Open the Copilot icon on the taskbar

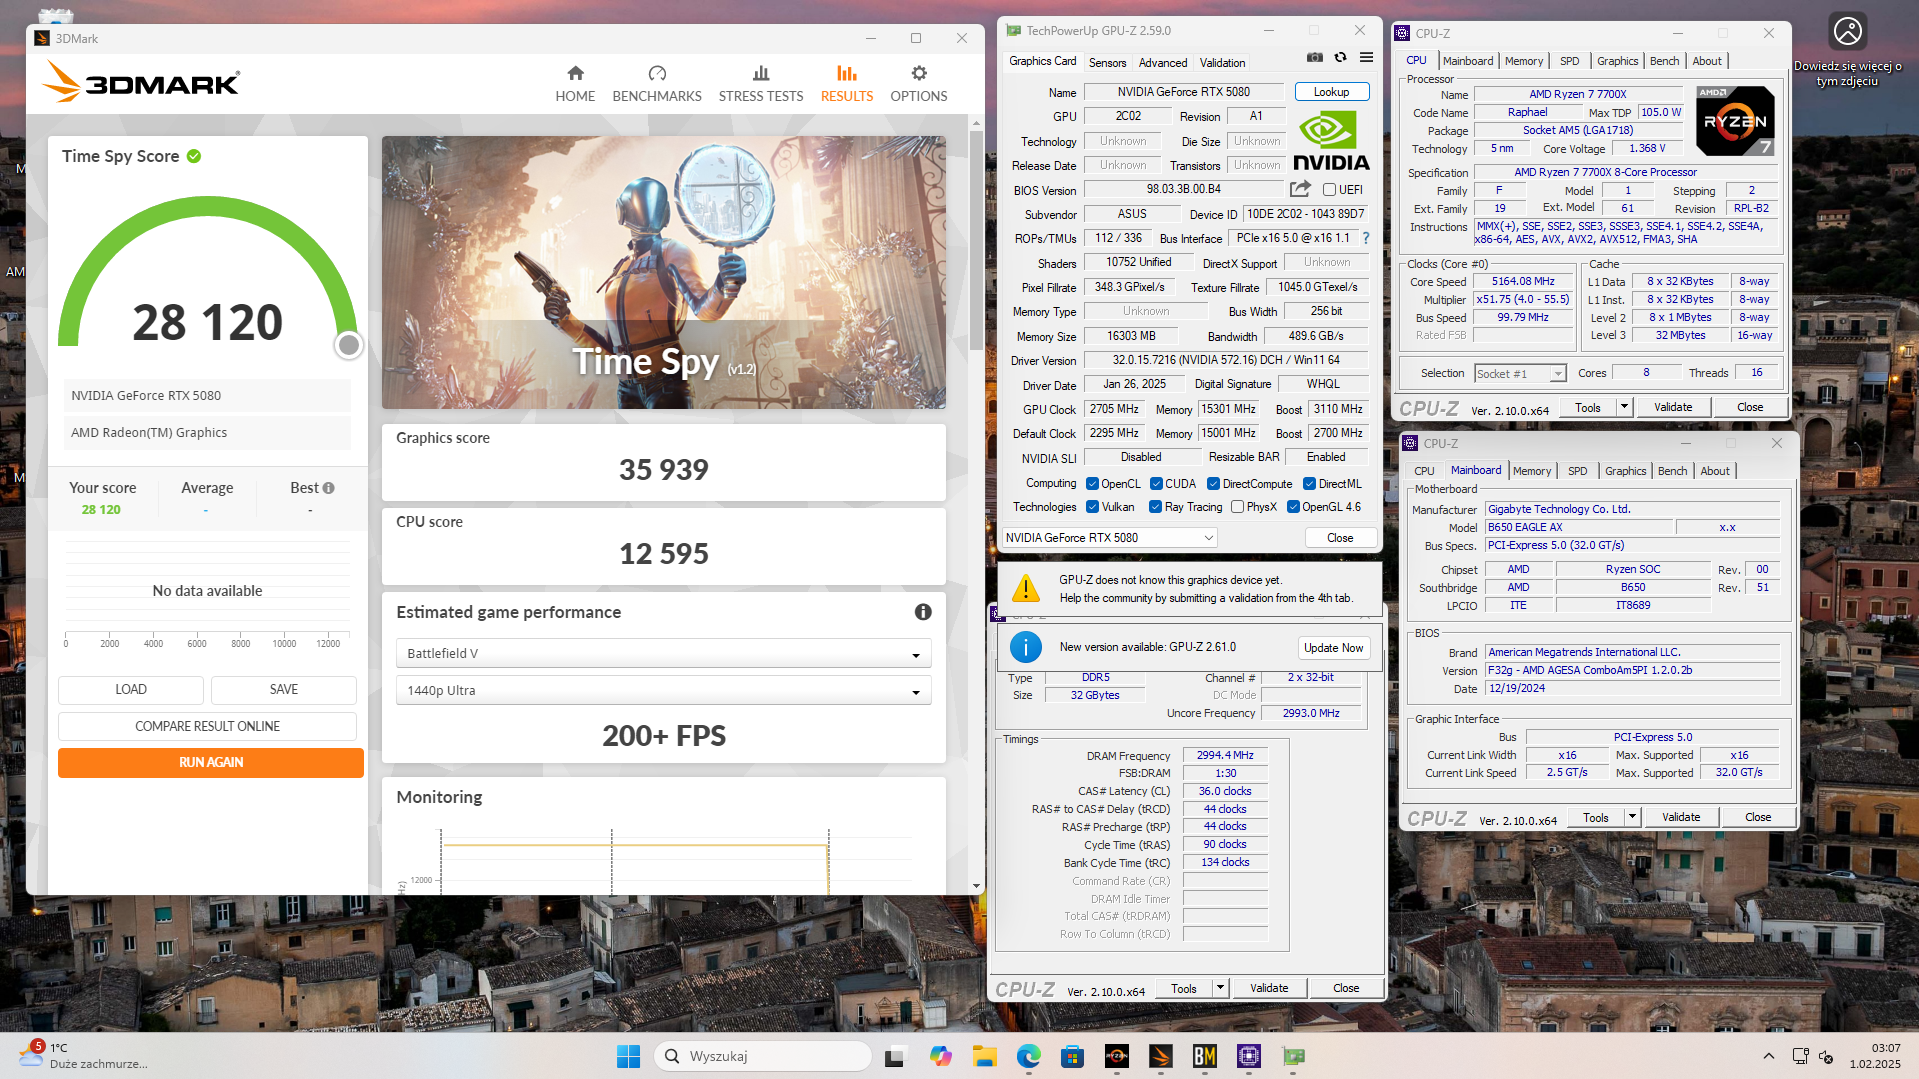[x=940, y=1056]
